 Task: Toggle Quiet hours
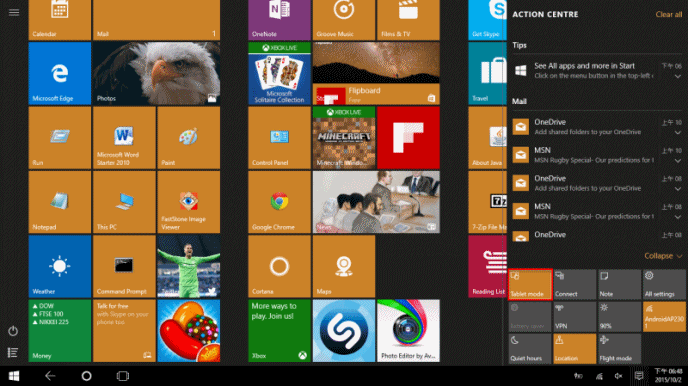point(530,349)
